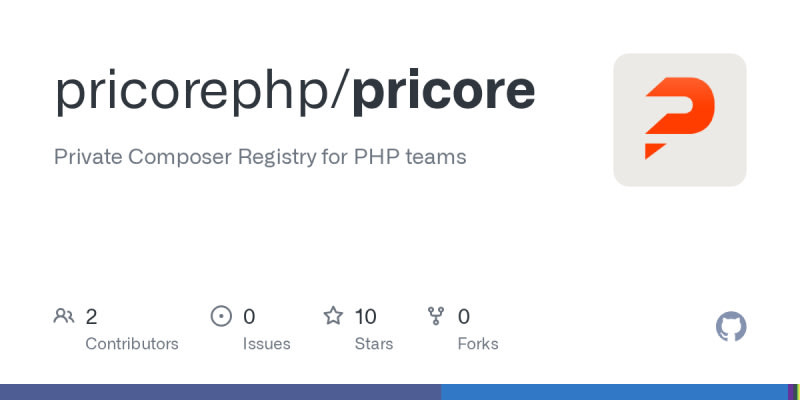Click the Forks branch icon

[436, 317]
